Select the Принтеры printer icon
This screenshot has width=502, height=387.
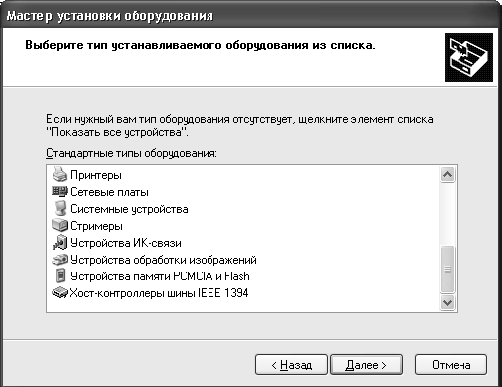tap(60, 174)
